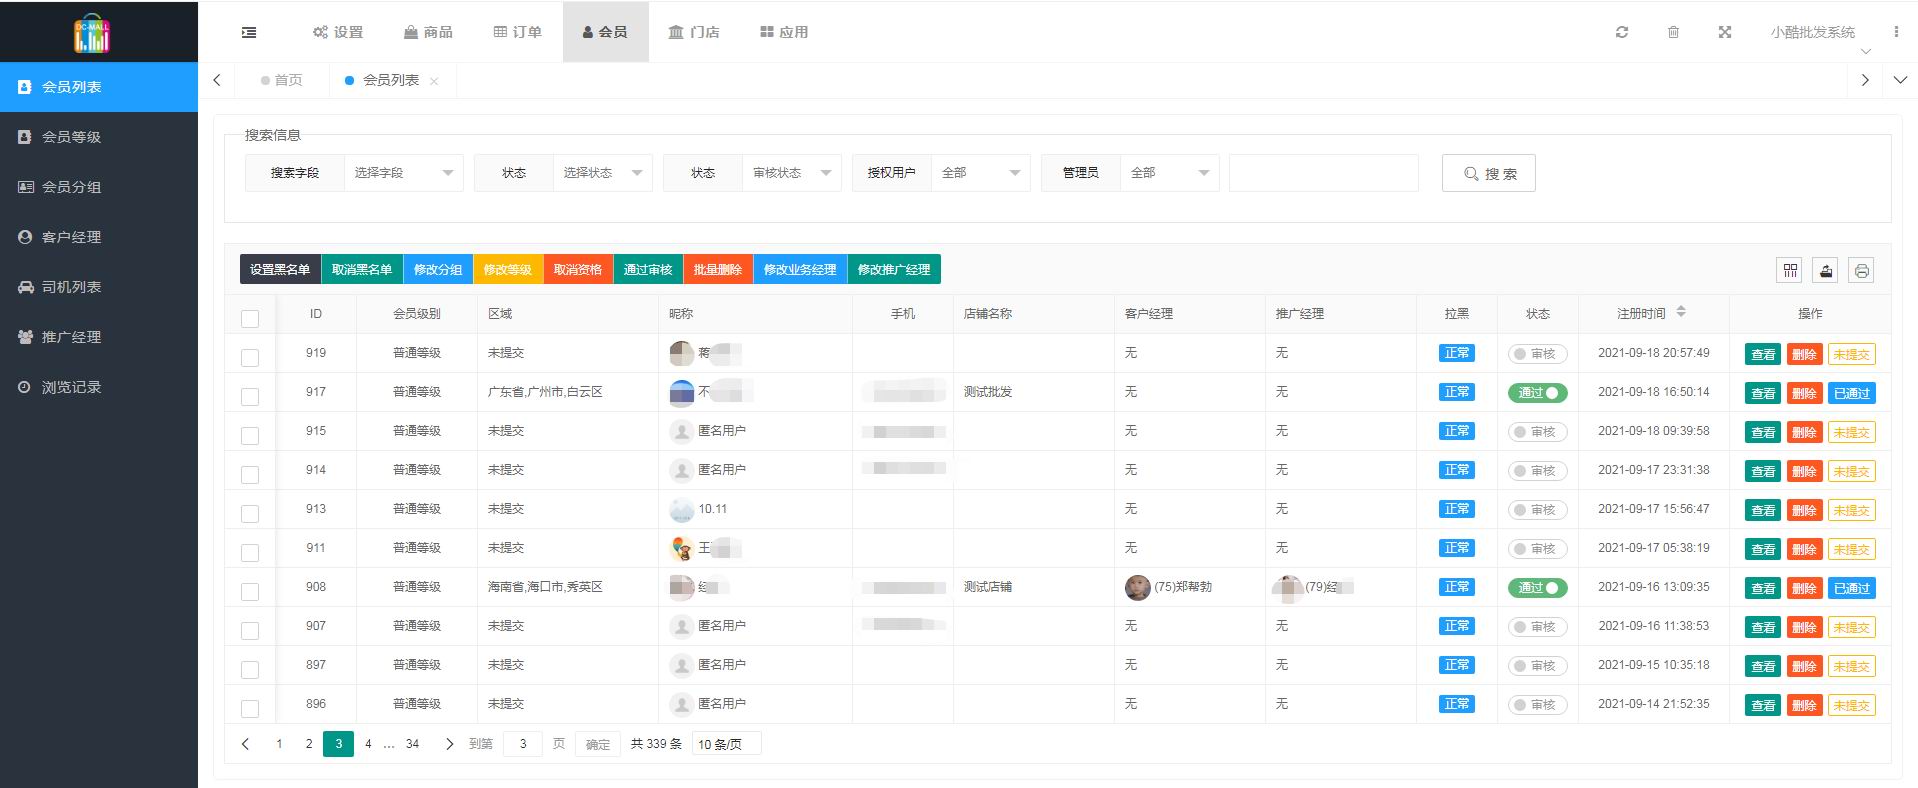
Task: Click the trash cache icon in top bar
Action: tap(1673, 32)
